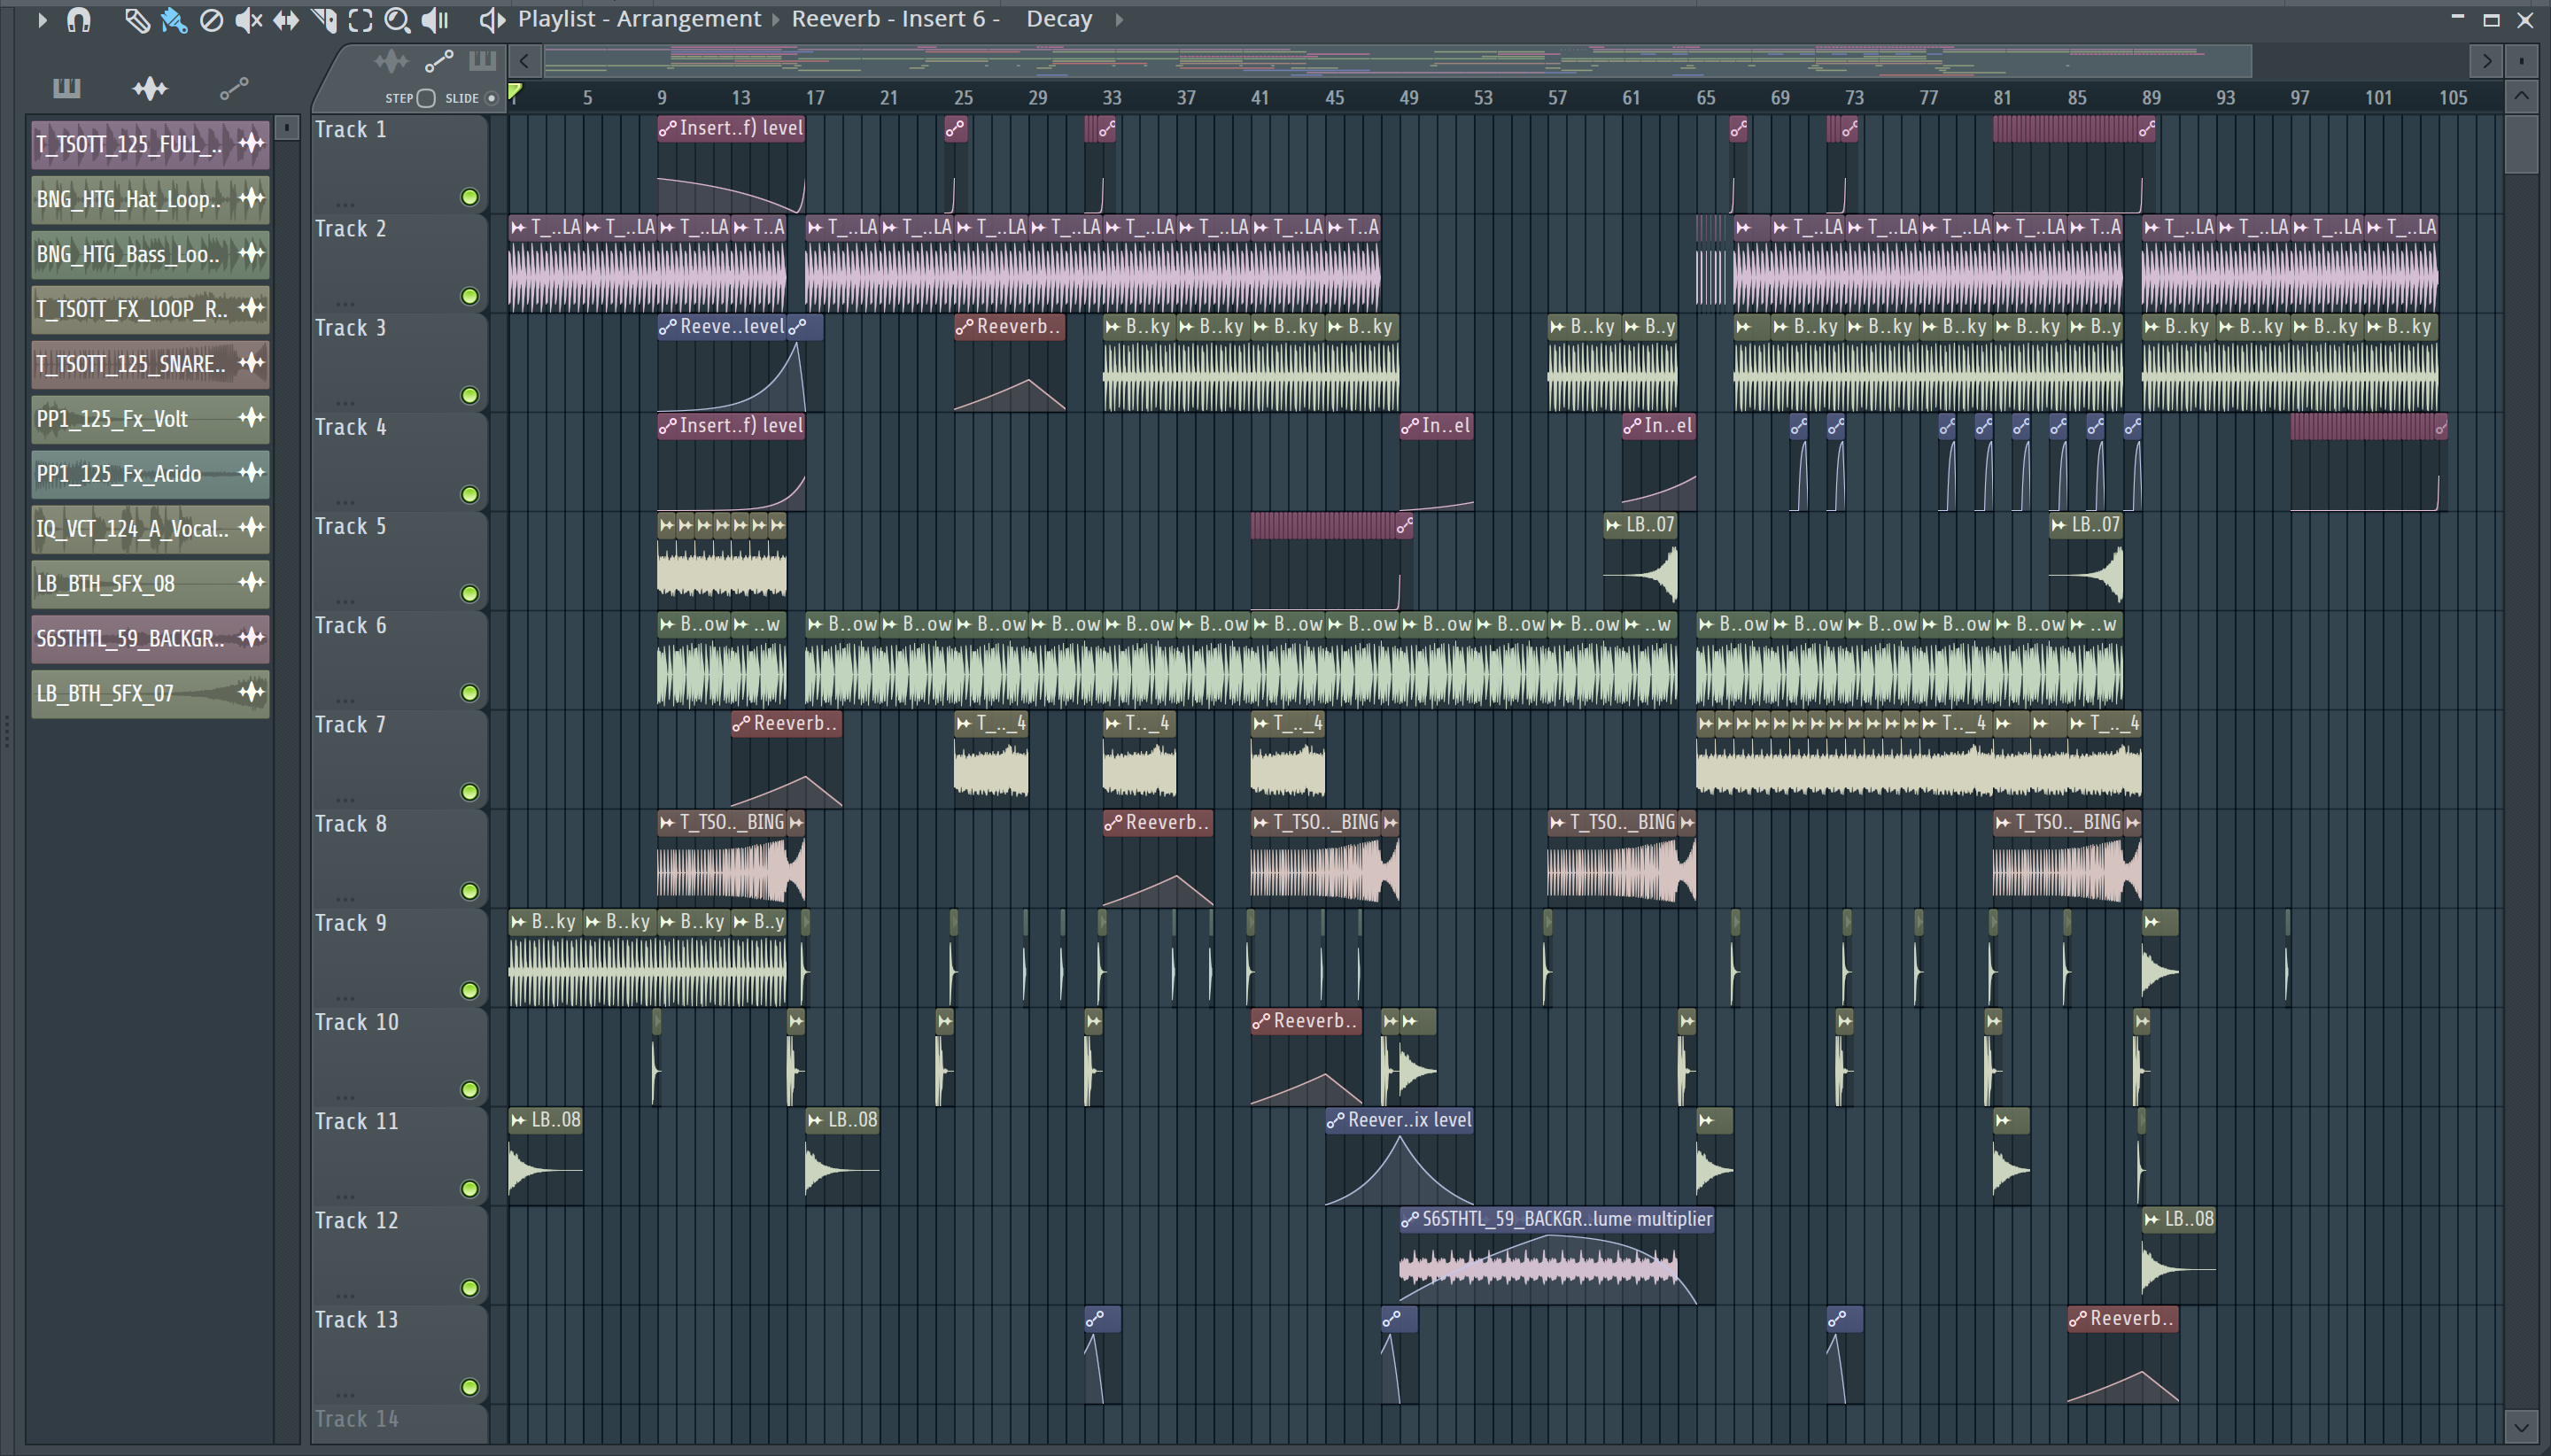Select the Slice tool
Viewport: 2551px width, 1456px height.
(x=323, y=20)
